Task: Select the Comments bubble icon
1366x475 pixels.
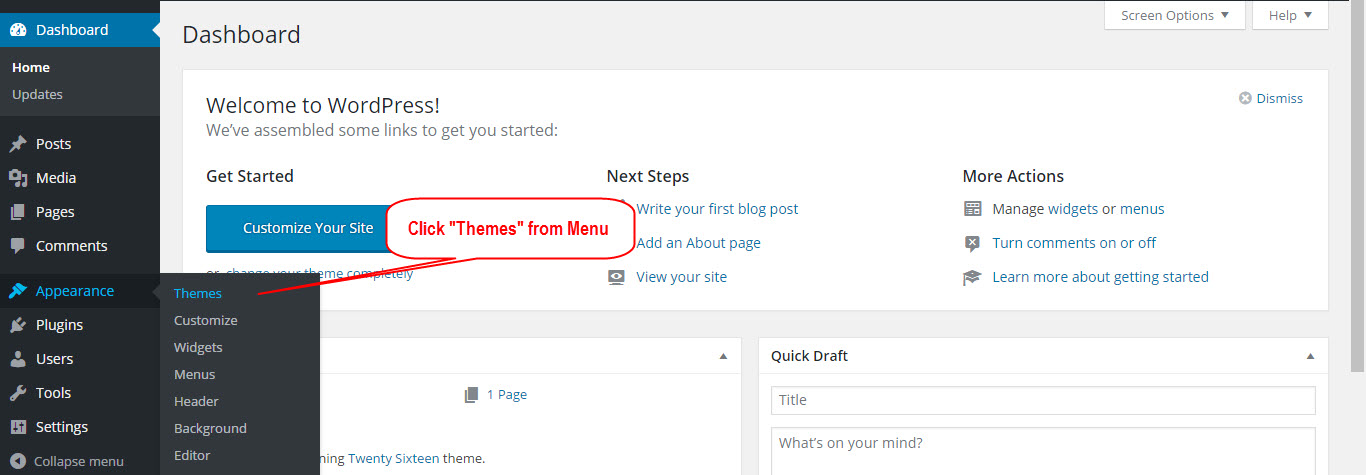Action: (18, 246)
